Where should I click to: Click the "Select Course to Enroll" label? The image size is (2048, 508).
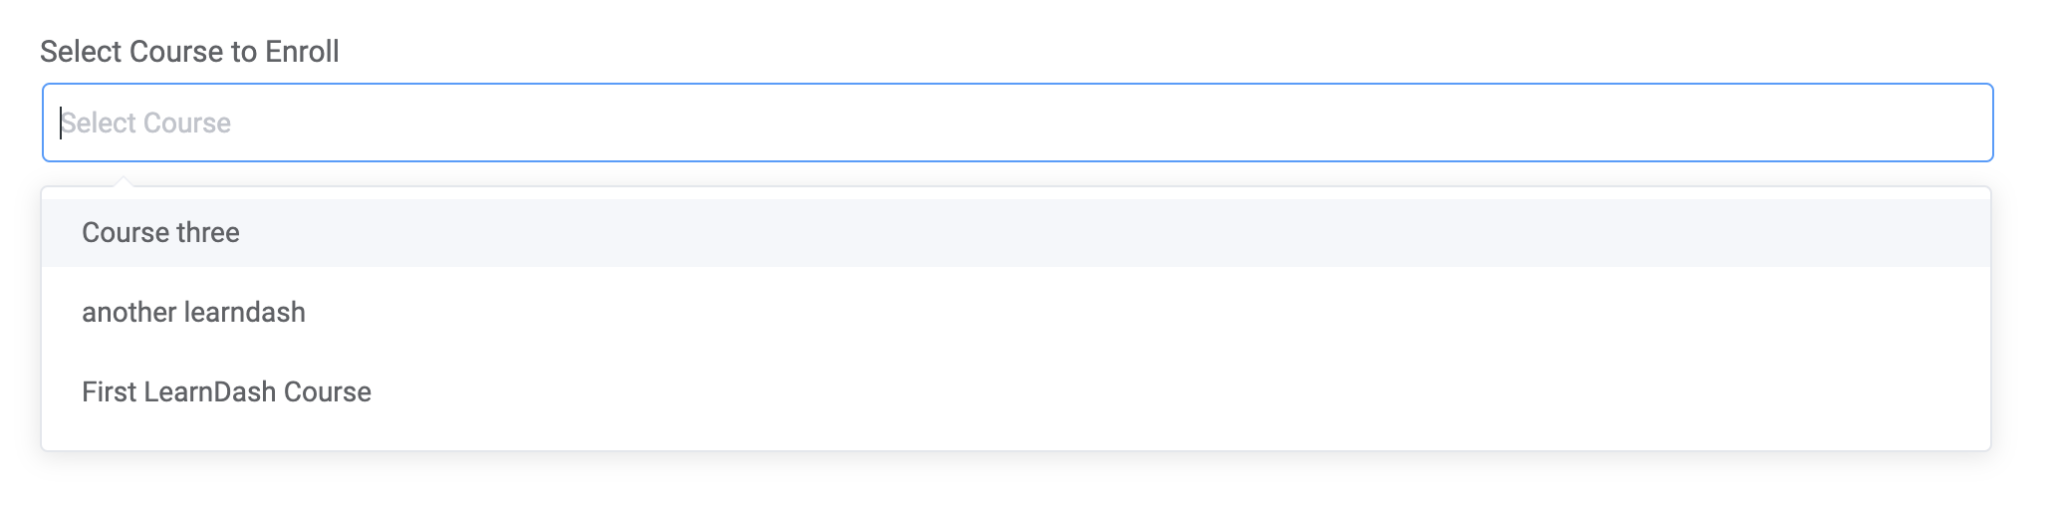tap(190, 52)
